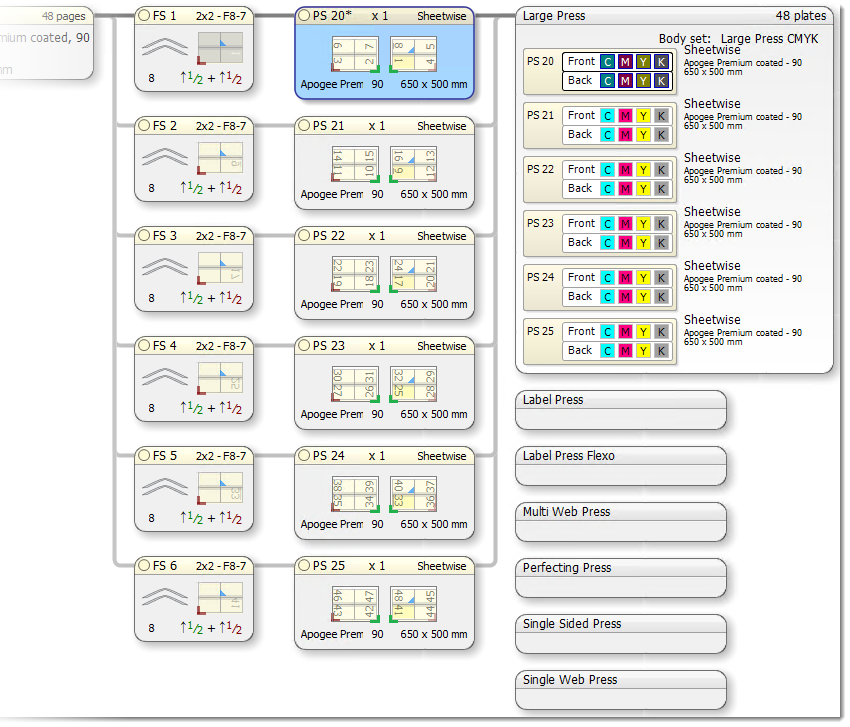The image size is (850, 727).
Task: Click PS 23 Back cyan plate swatch
Action: coord(608,243)
